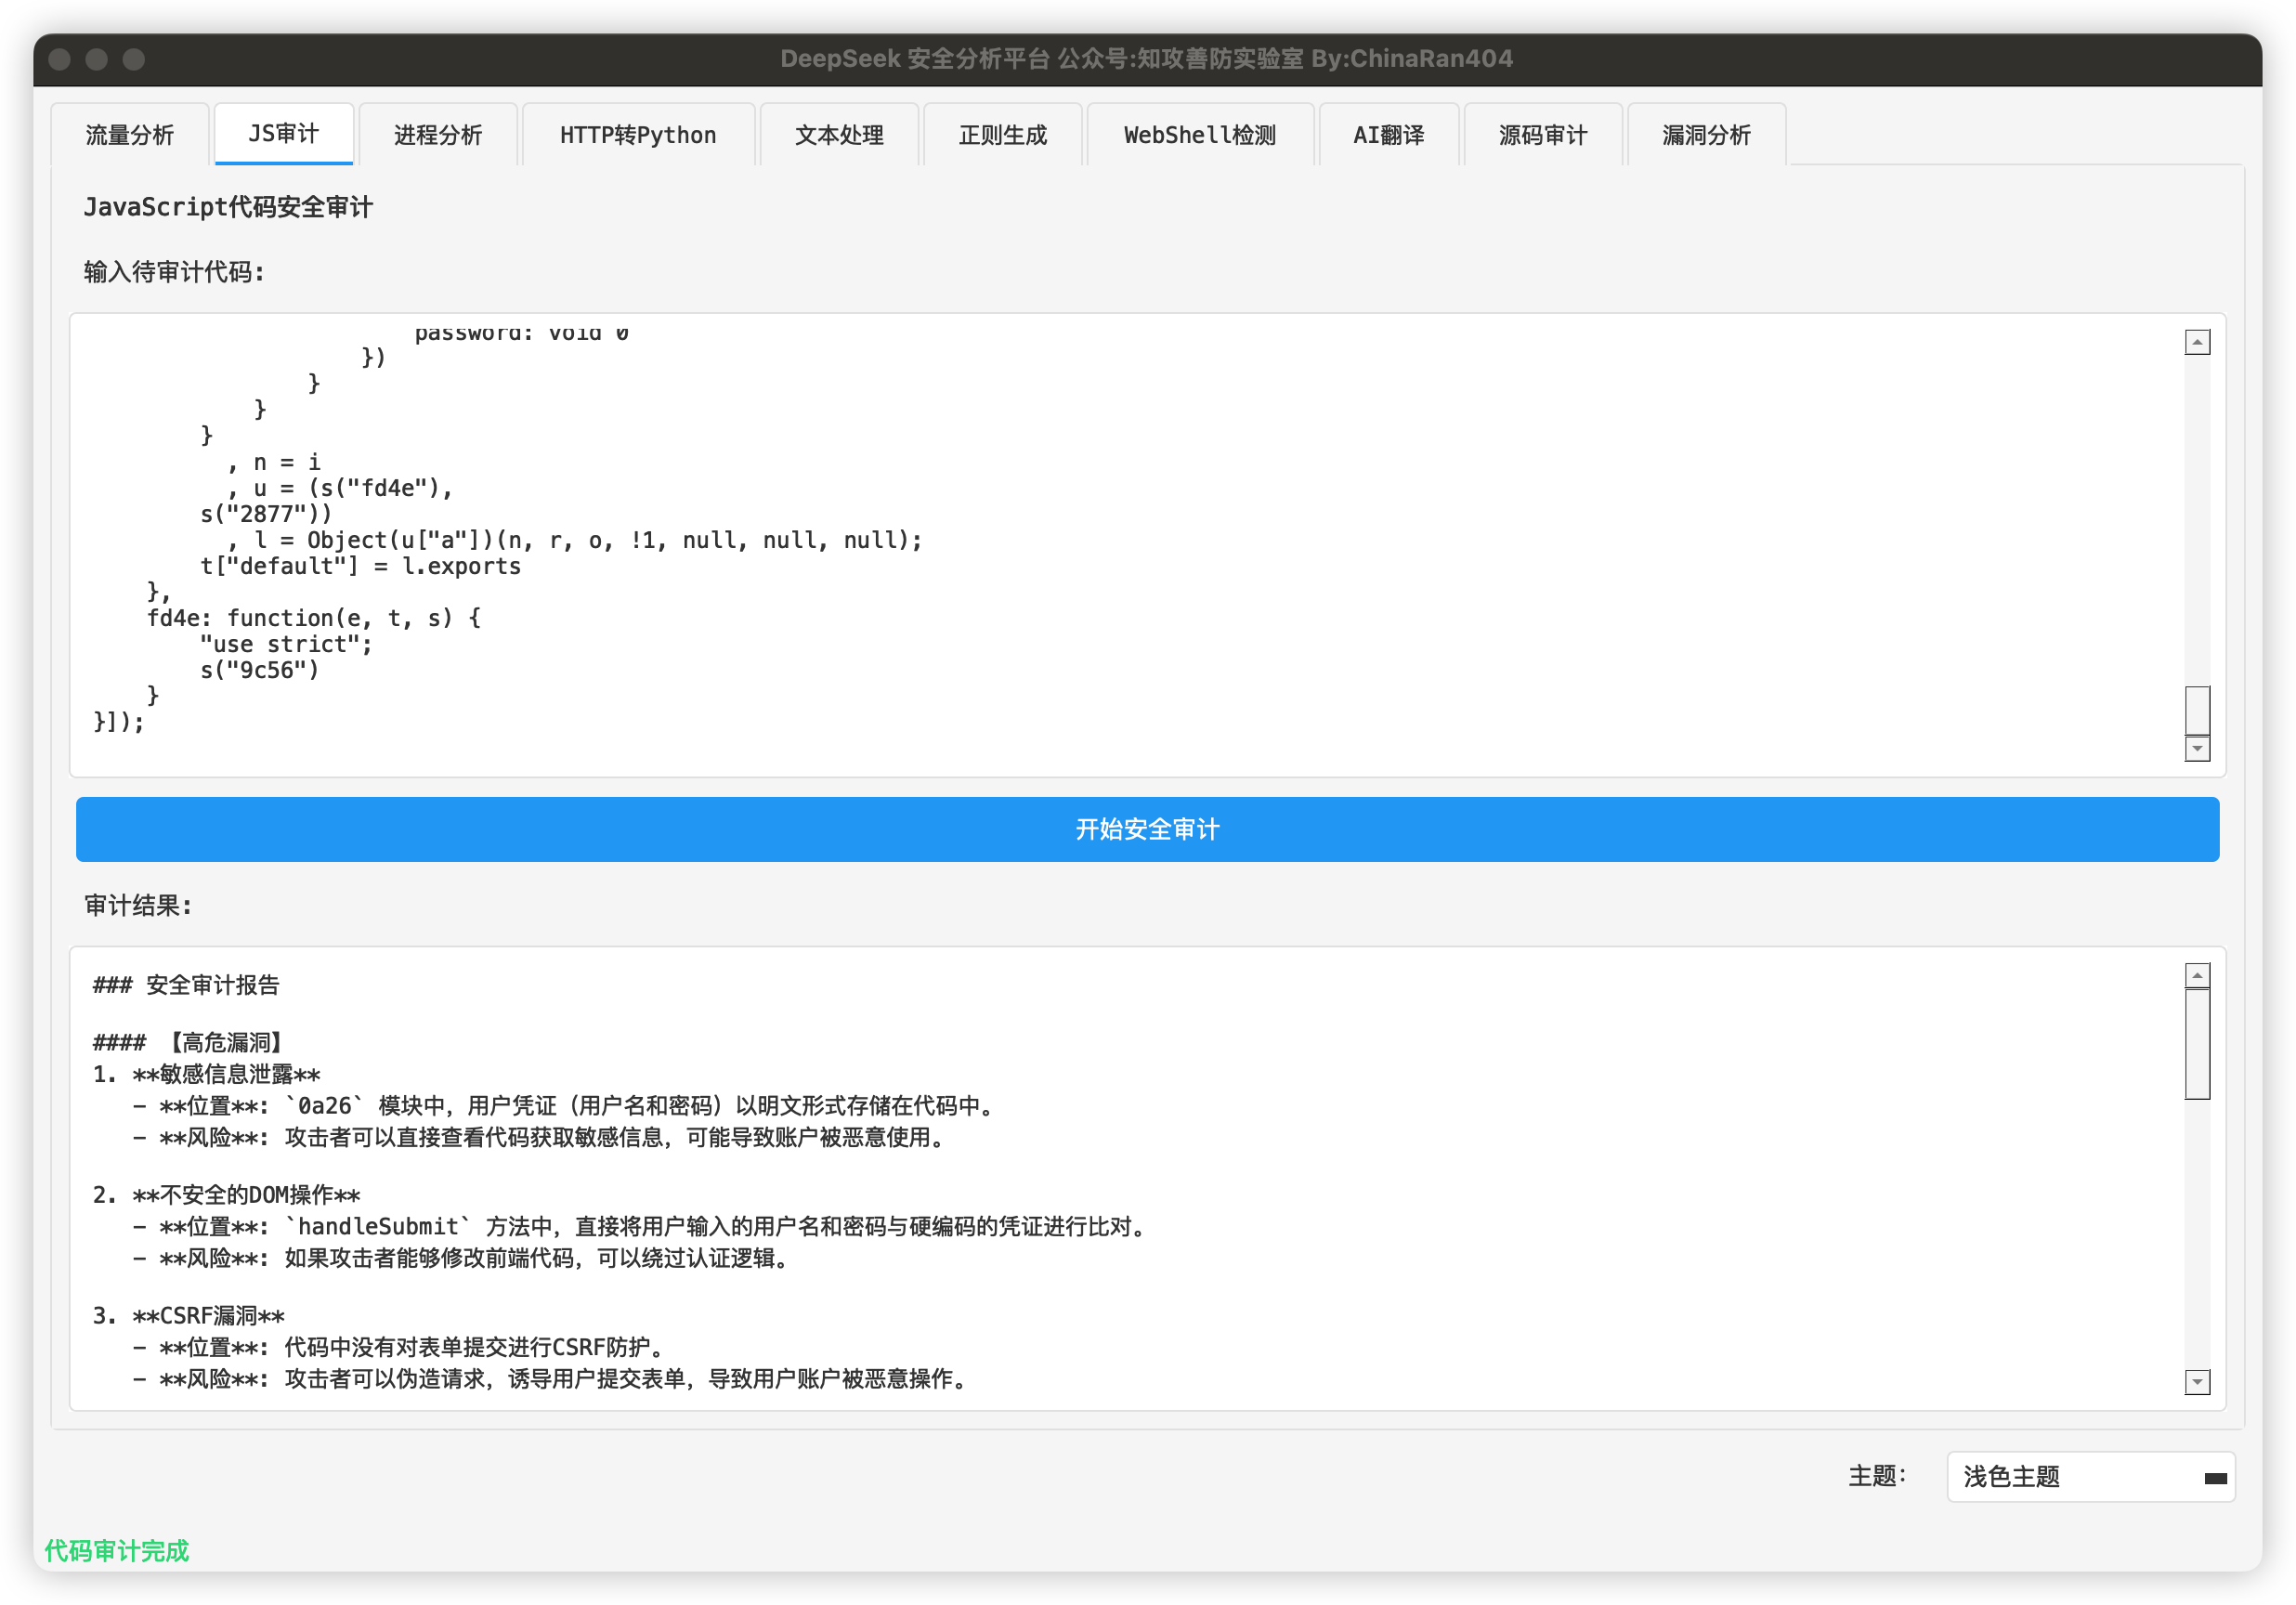Switch to WebShell检测 tab
Image resolution: width=2296 pixels, height=1605 pixels.
[x=1200, y=135]
